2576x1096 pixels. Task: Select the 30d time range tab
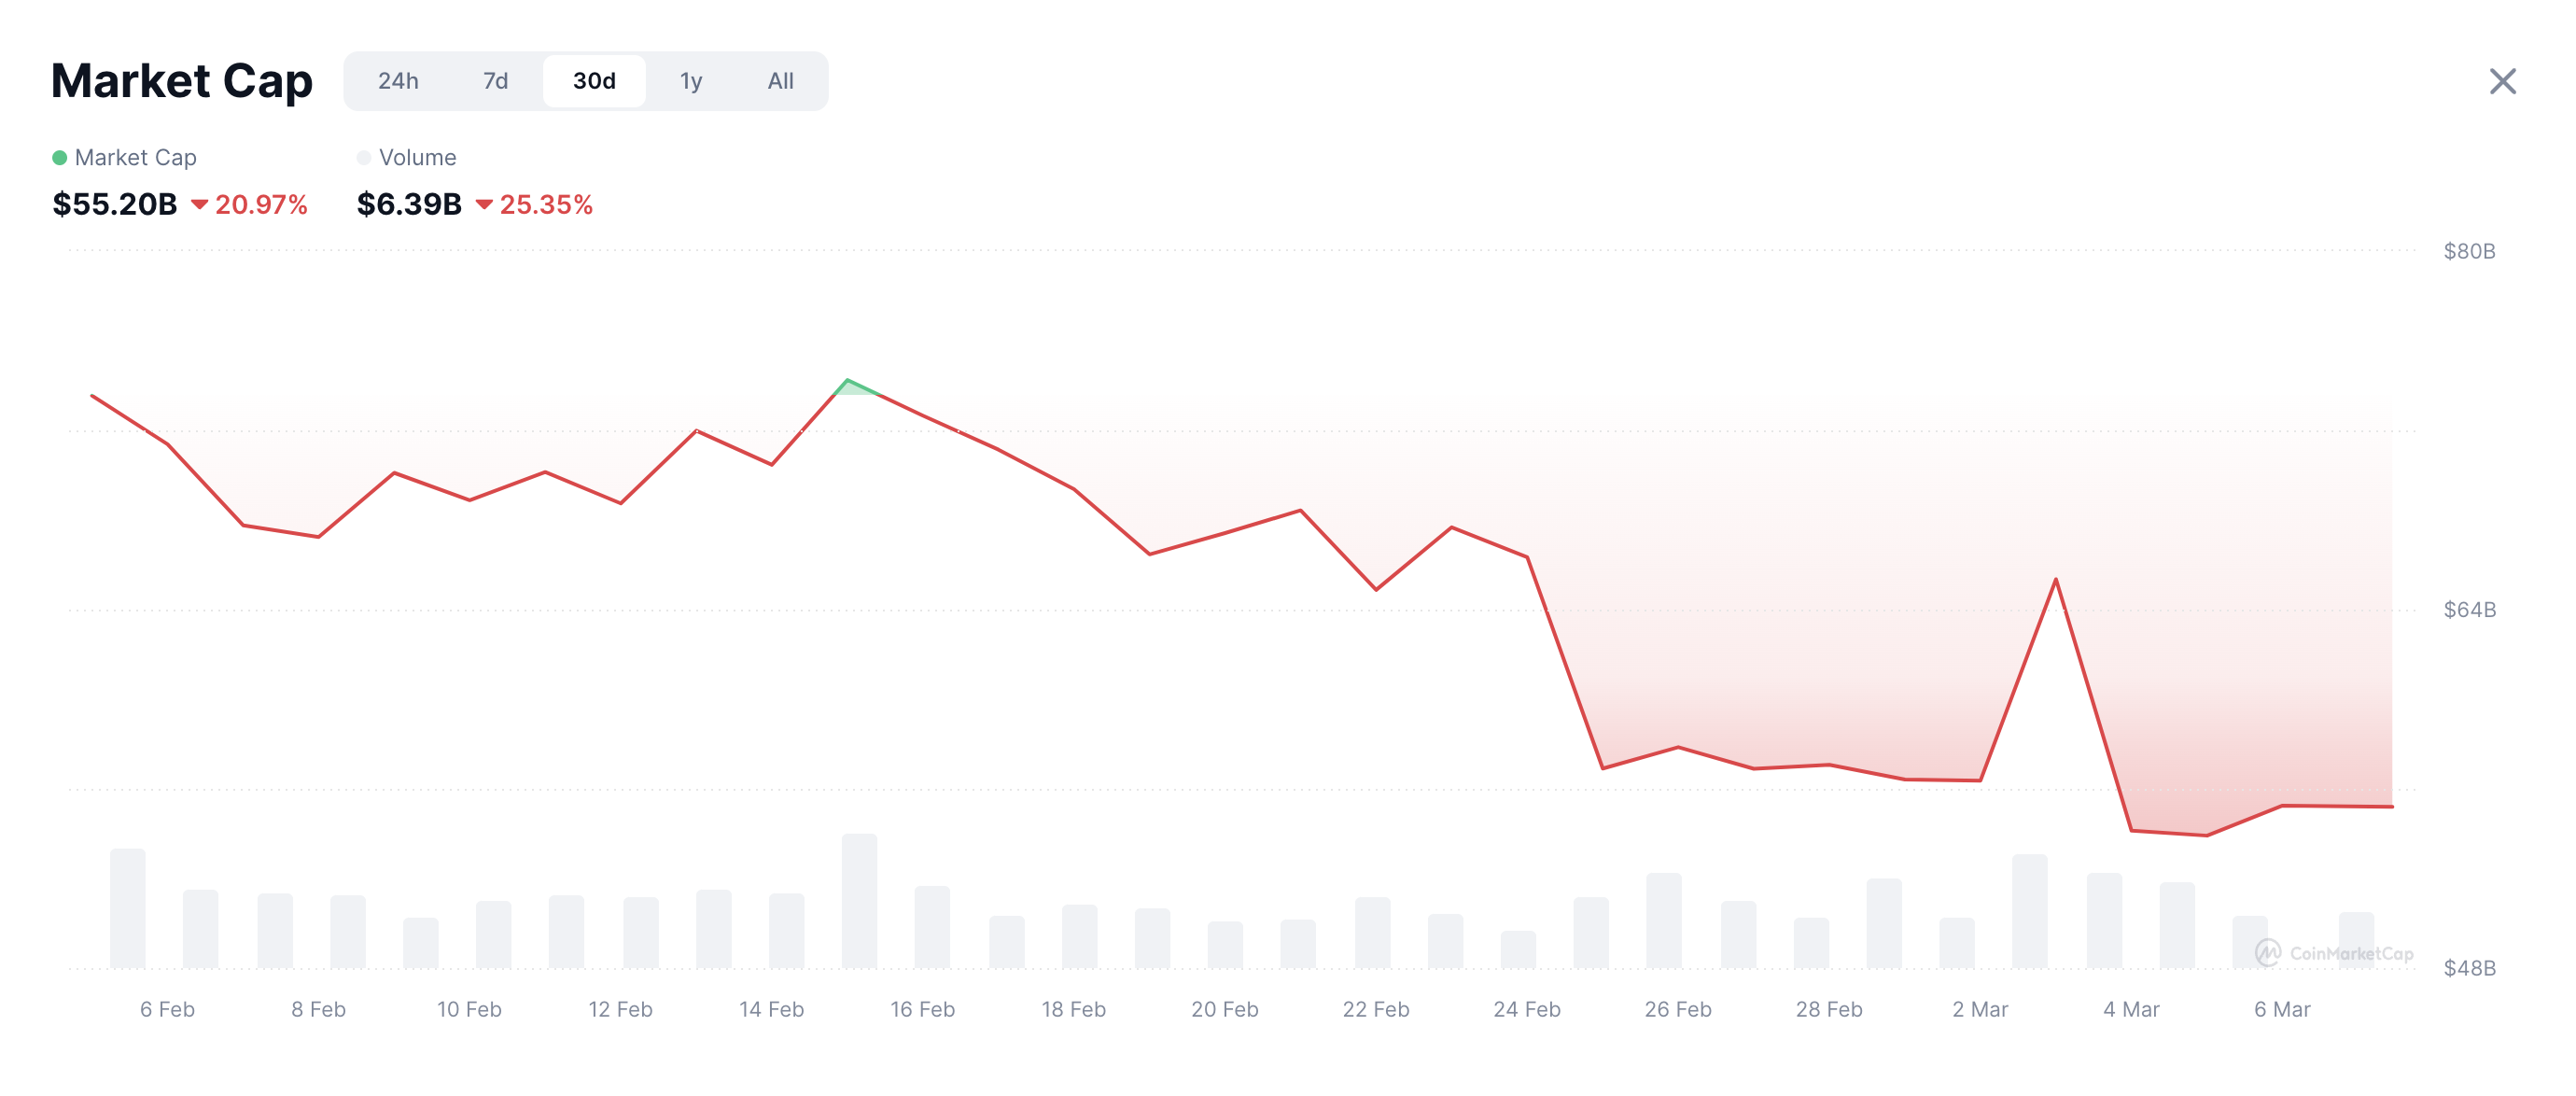tap(594, 81)
